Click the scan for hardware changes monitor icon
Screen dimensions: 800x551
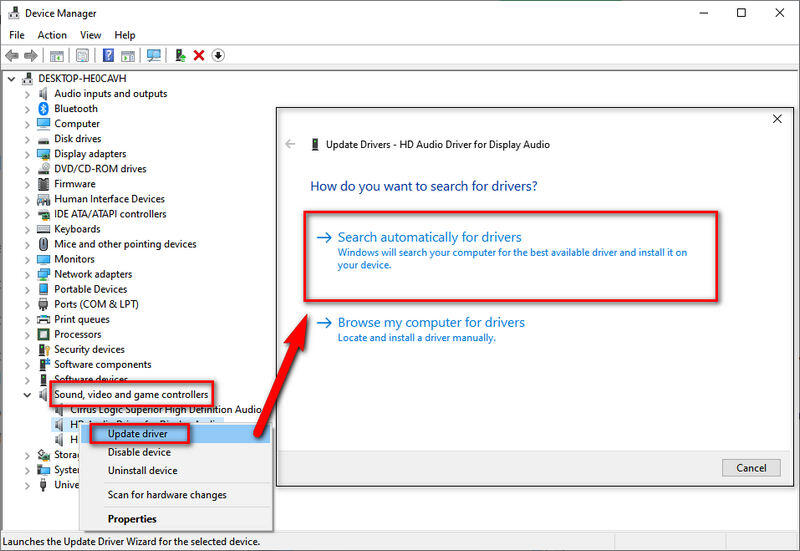coord(153,55)
